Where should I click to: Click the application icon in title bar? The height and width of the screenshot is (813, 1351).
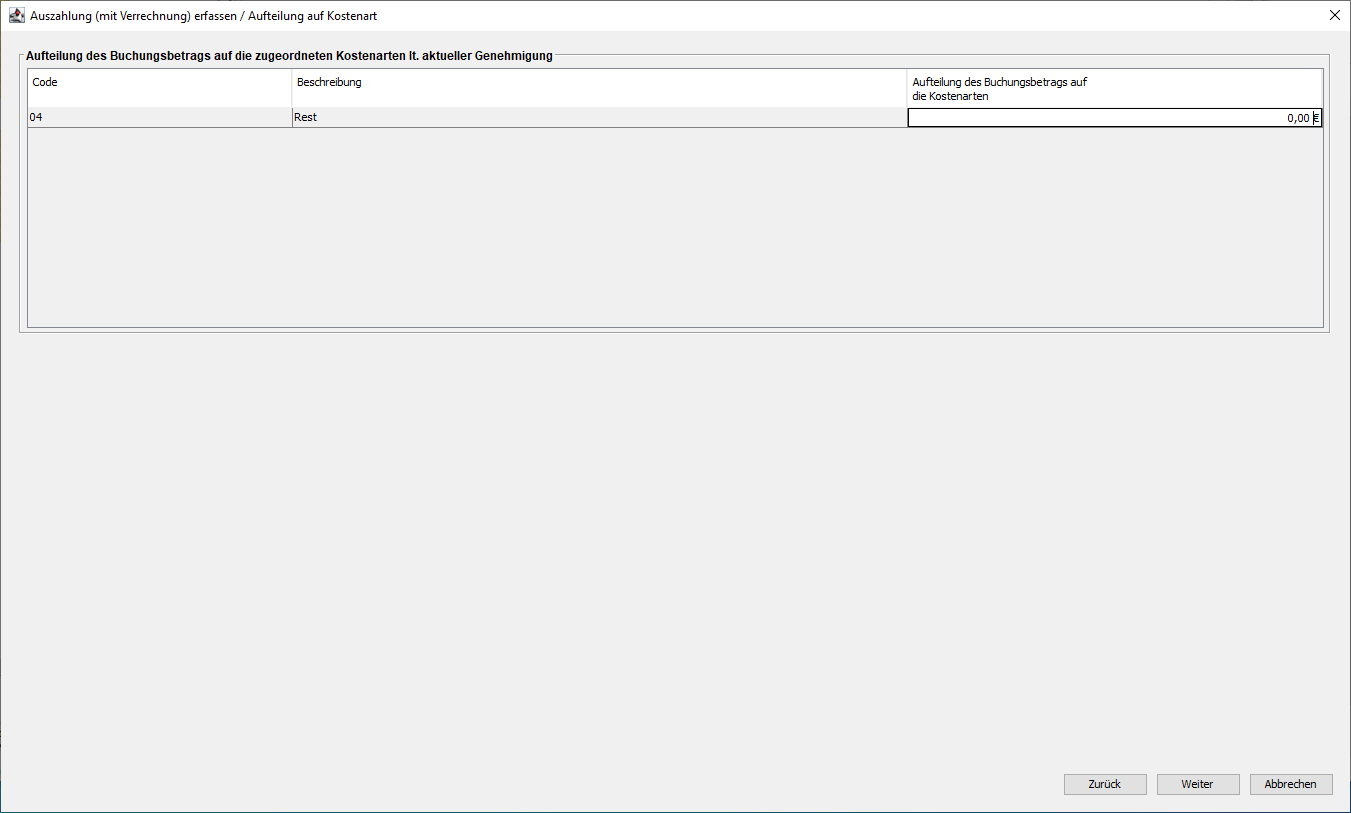pos(16,16)
